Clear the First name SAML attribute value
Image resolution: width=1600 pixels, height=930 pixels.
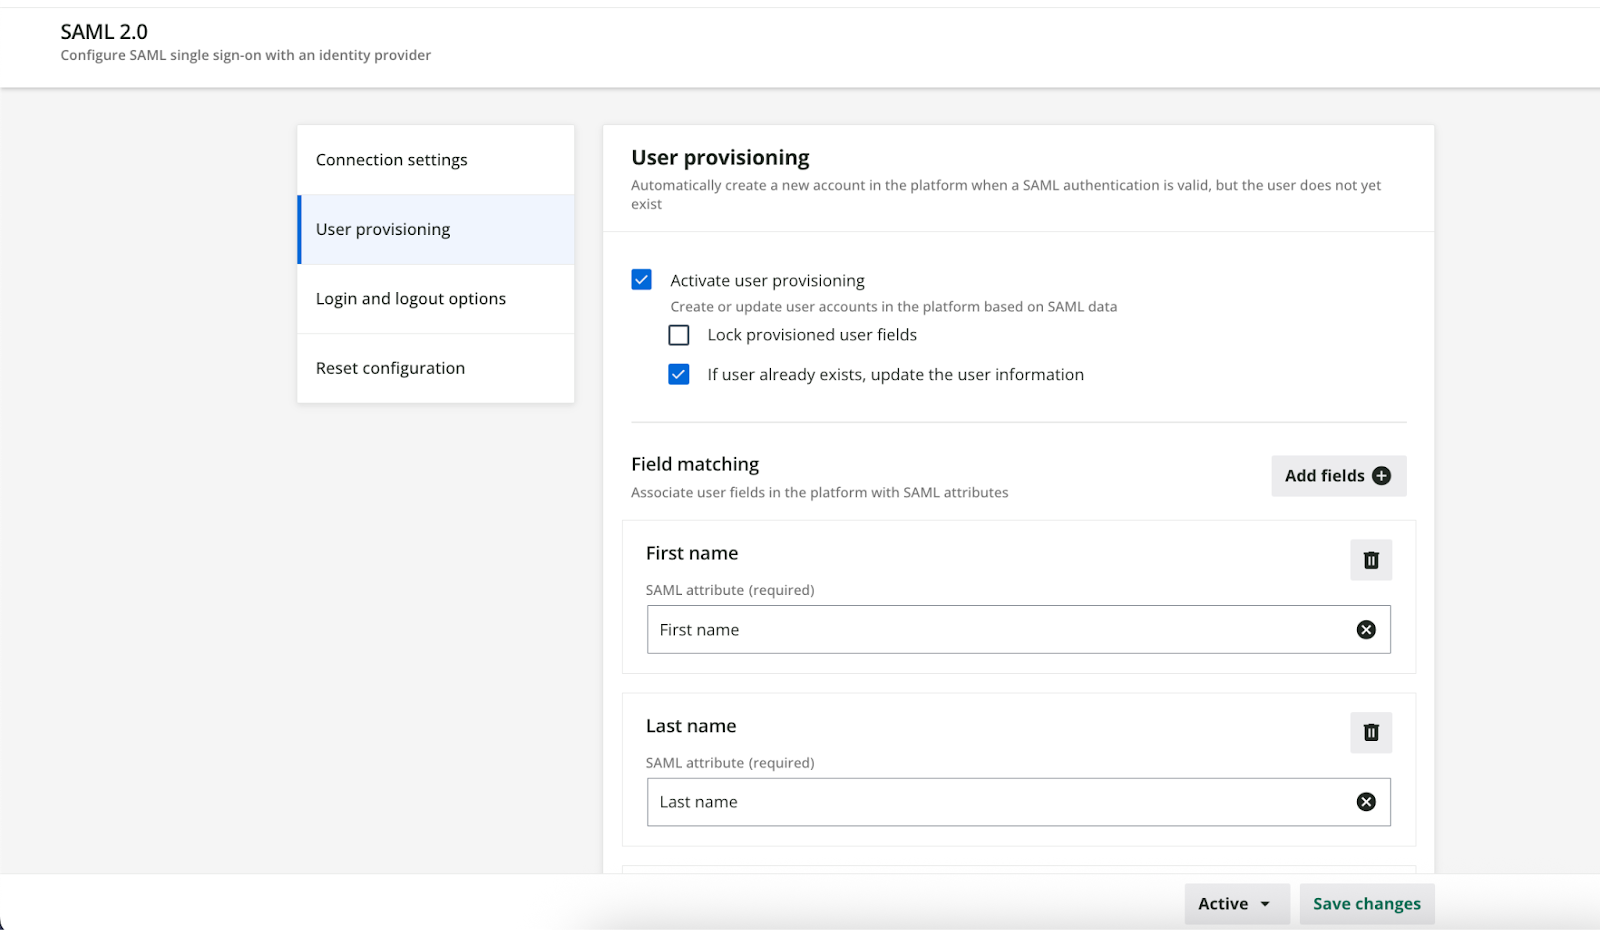(1366, 630)
